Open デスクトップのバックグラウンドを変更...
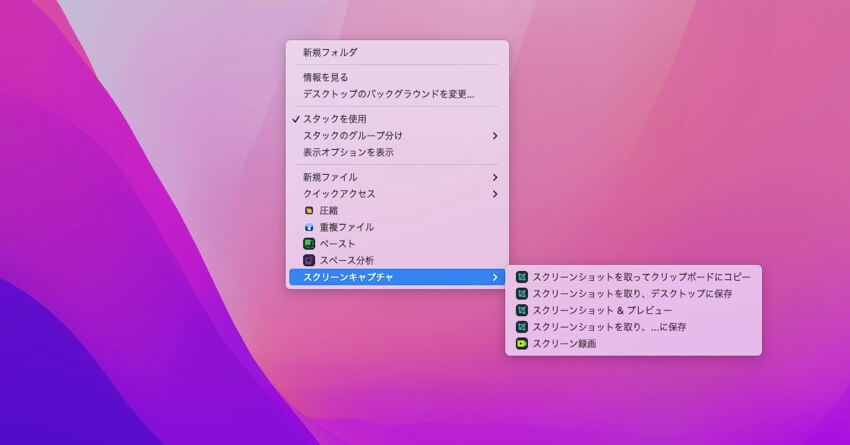This screenshot has width=850, height=445. pyautogui.click(x=397, y=94)
